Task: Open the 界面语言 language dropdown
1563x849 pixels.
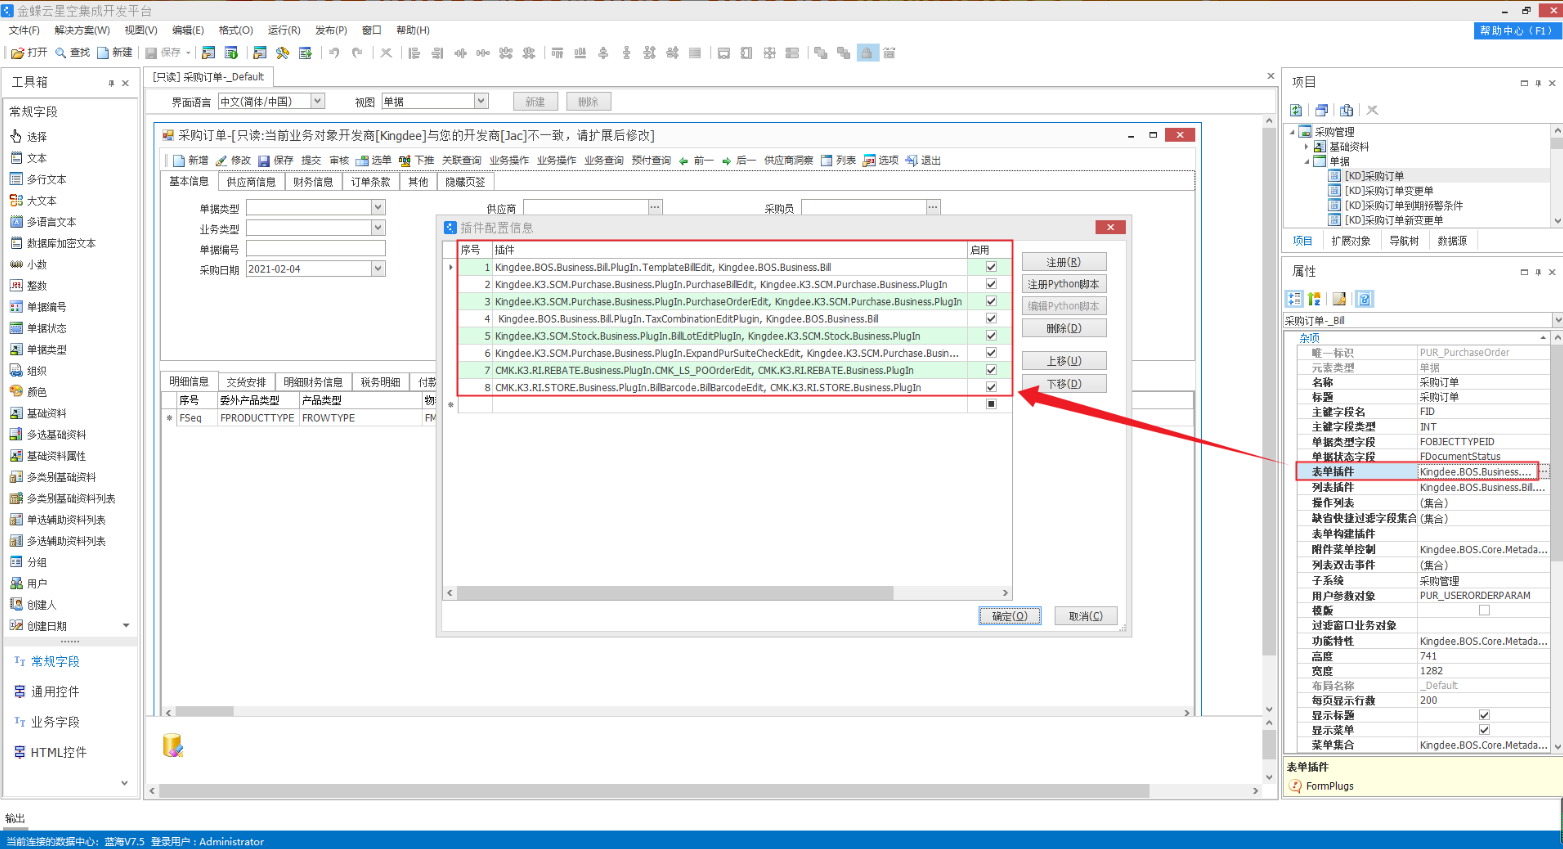Action: [x=317, y=101]
